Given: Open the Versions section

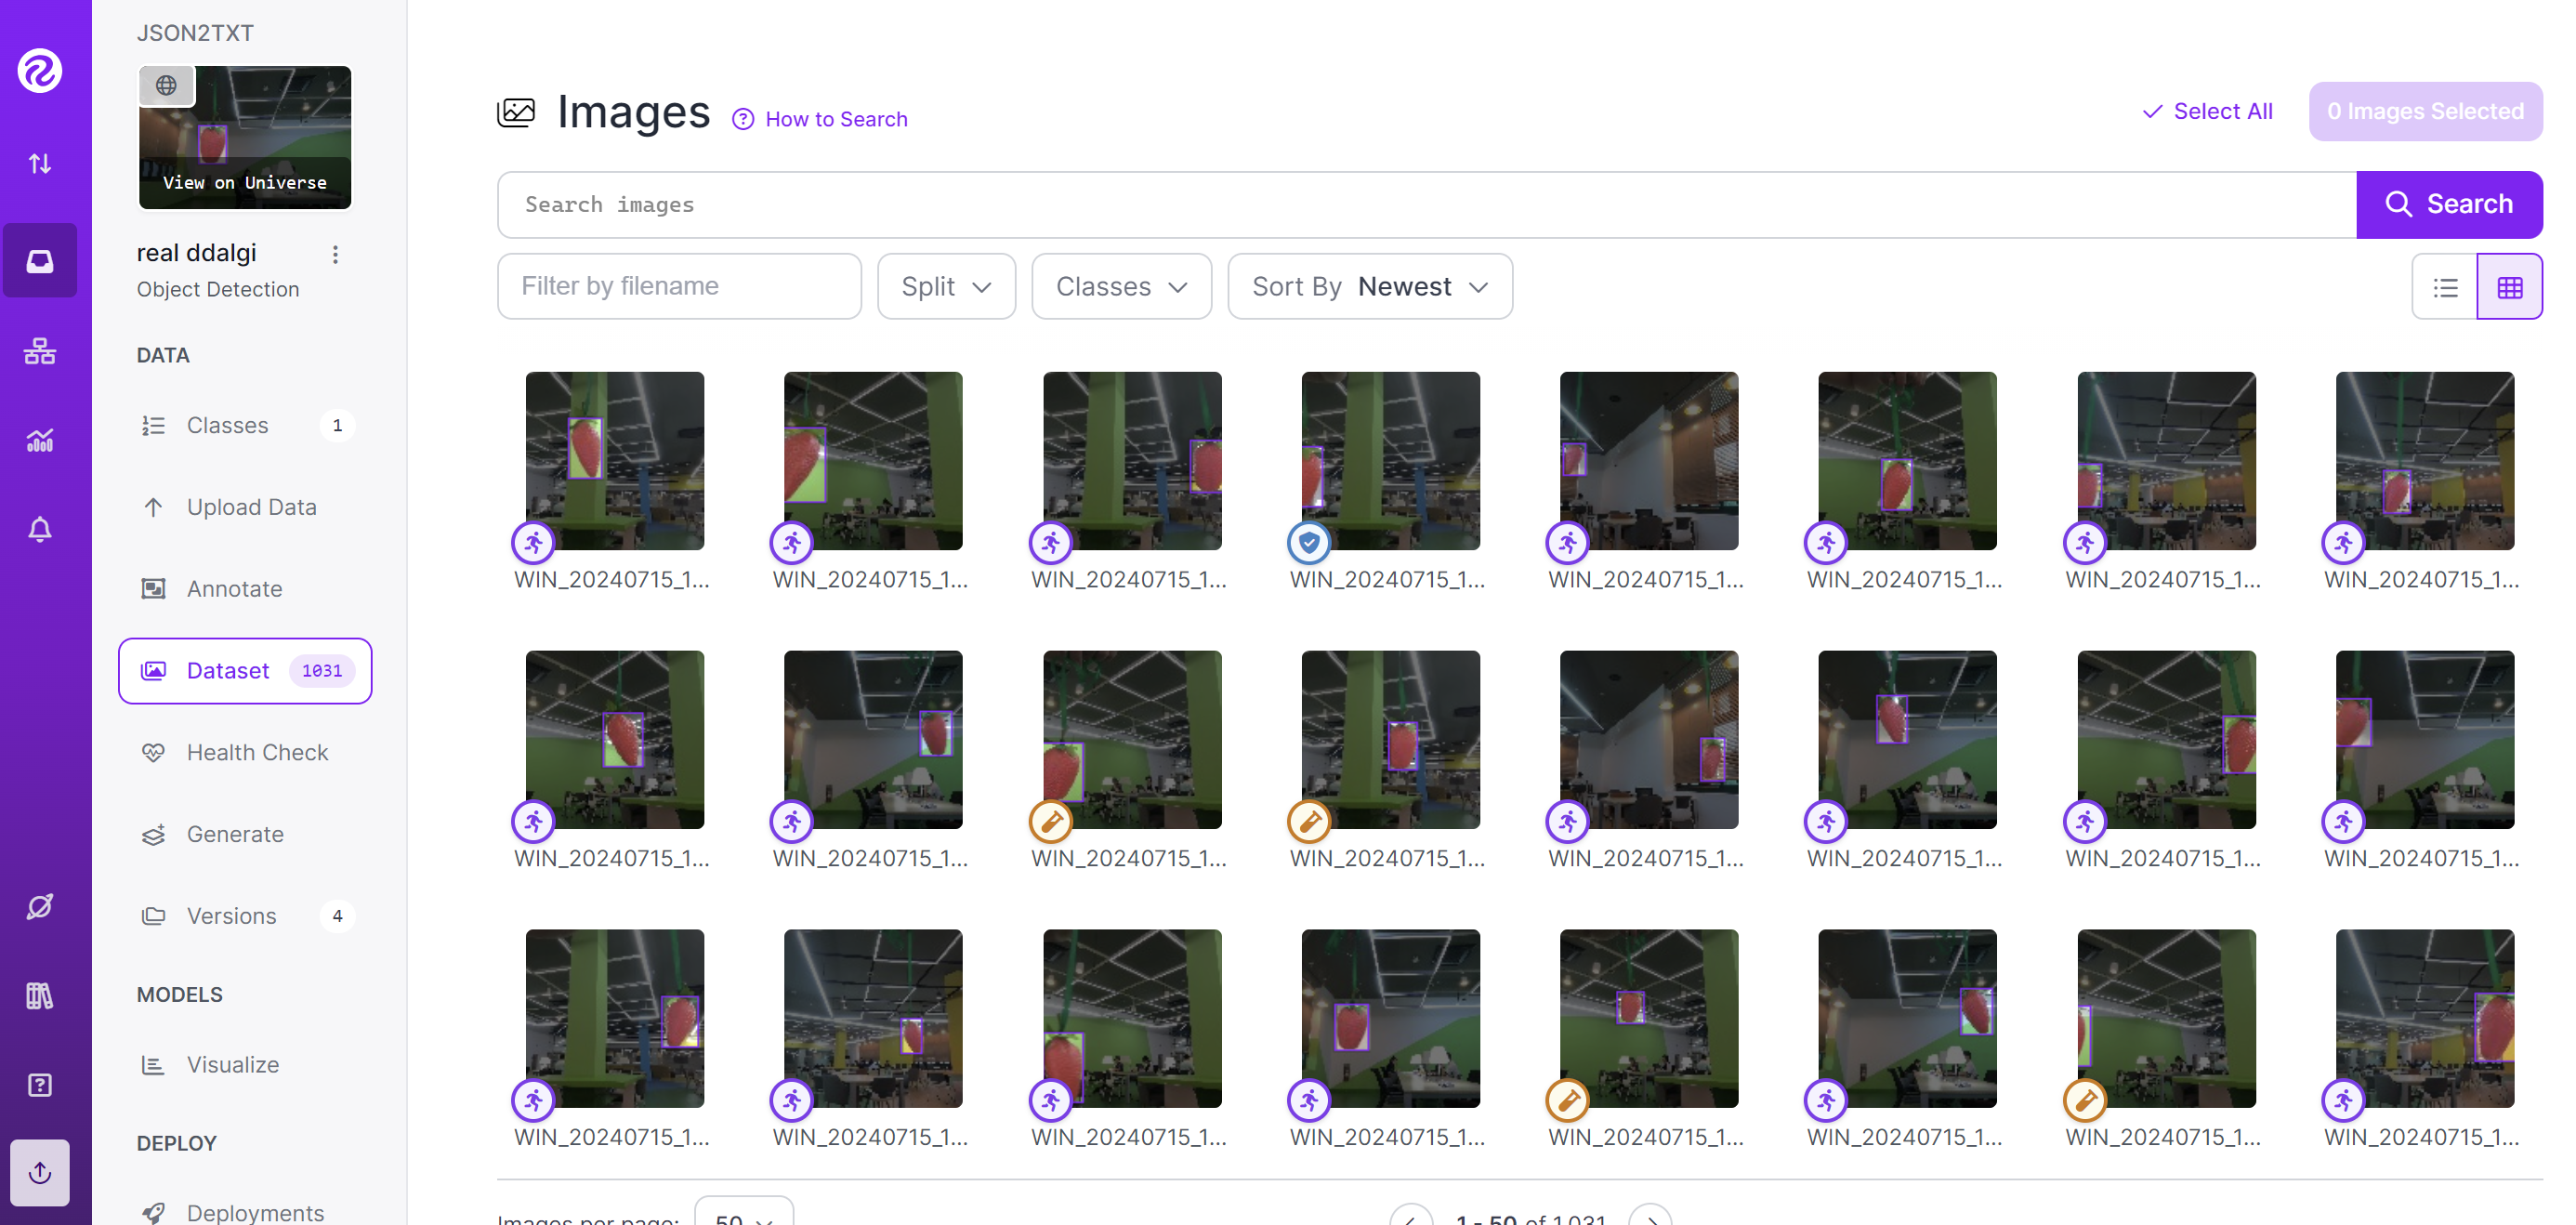Looking at the screenshot, I should point(231,916).
